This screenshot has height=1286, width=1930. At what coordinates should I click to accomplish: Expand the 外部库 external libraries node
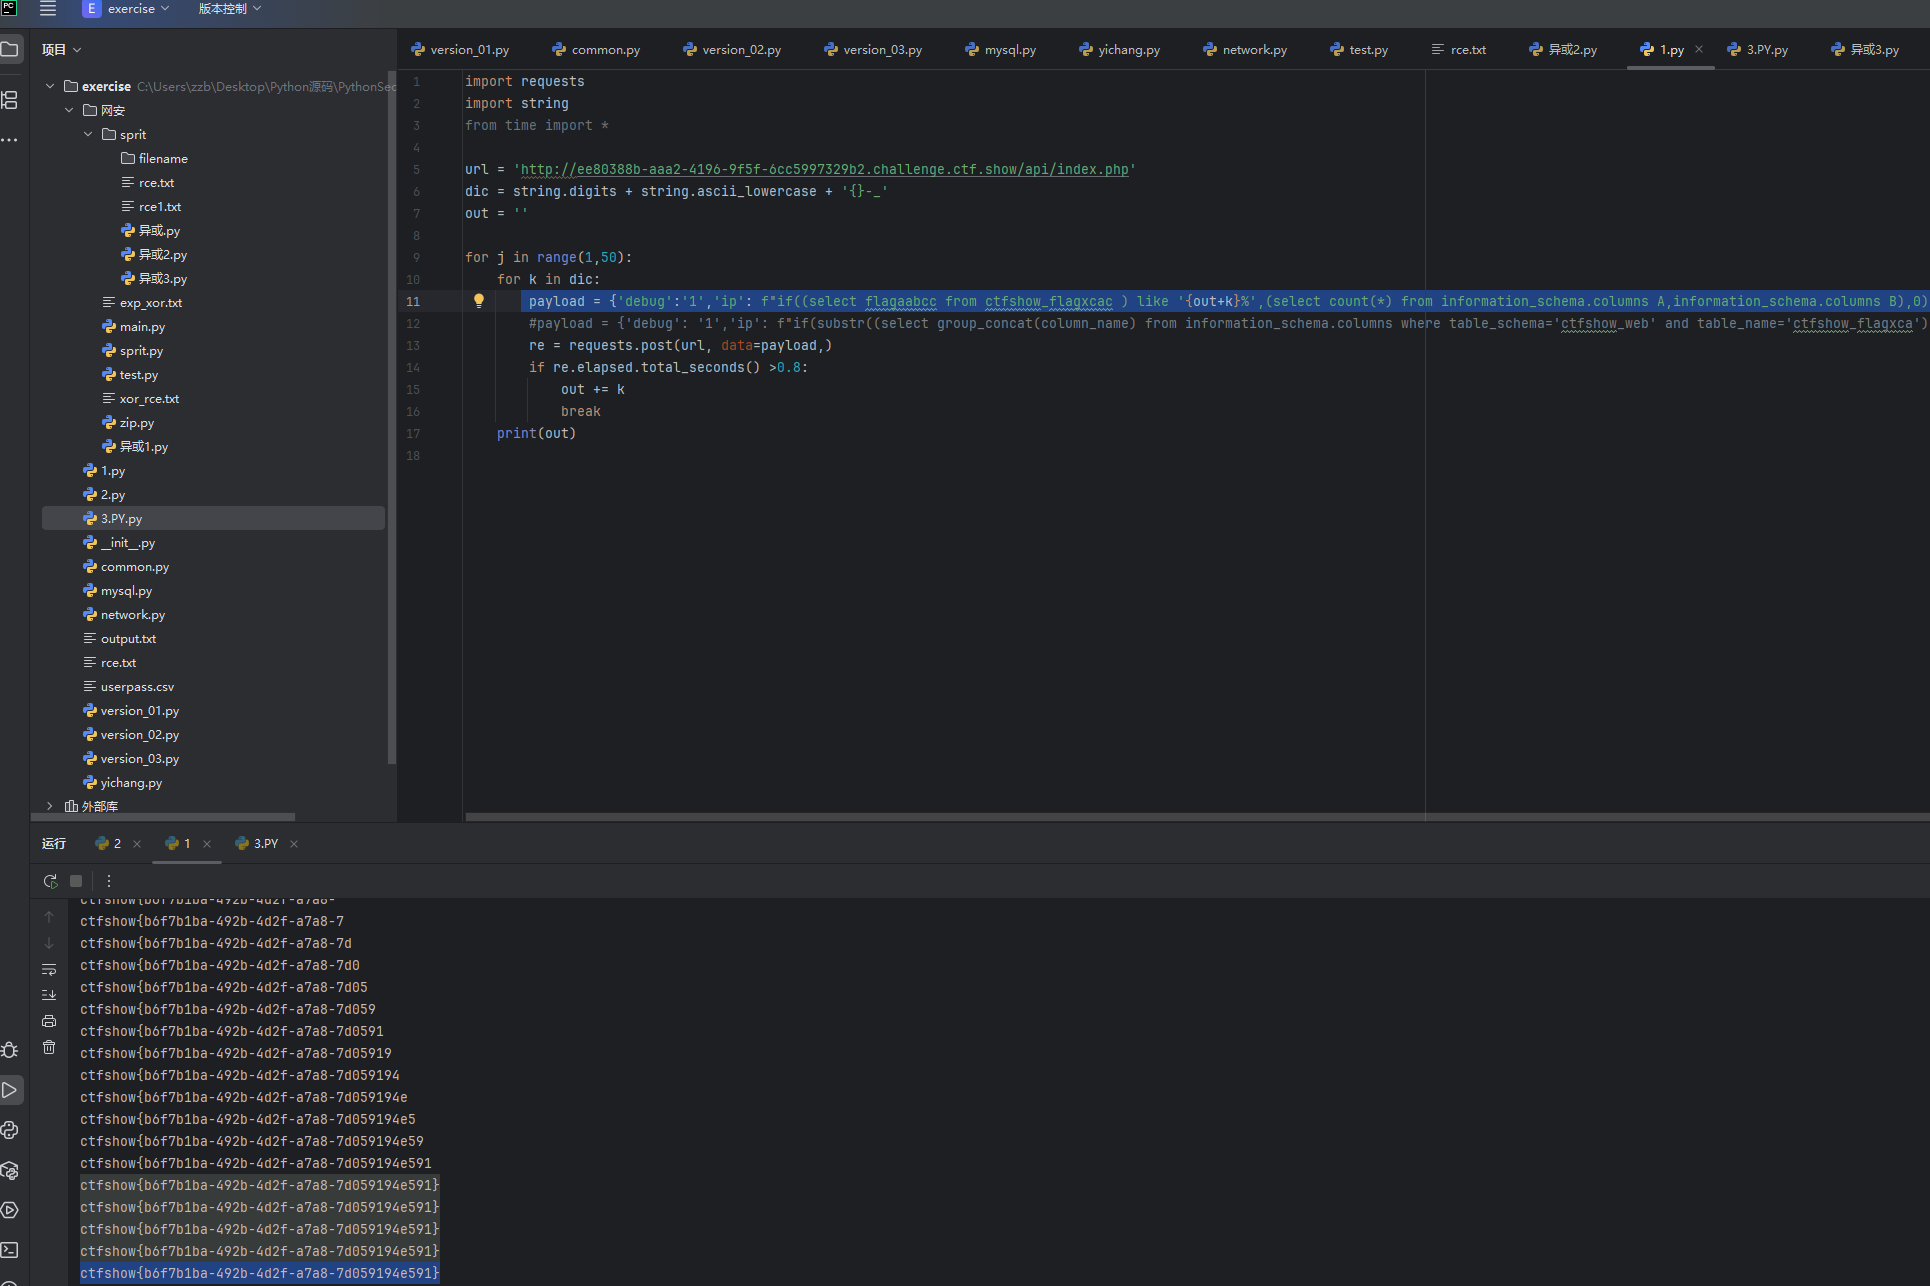50,806
